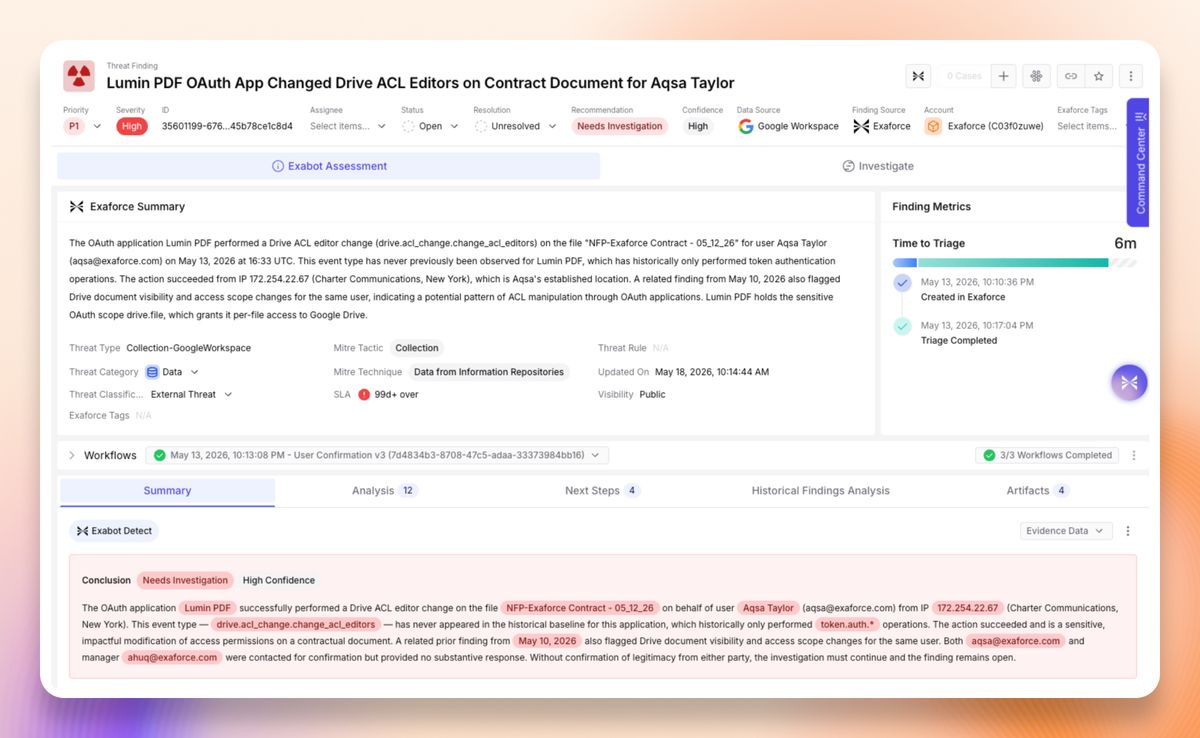
Task: Click the NFP-Exaforce Contract - 05_12_26 chip
Action: click(x=581, y=608)
